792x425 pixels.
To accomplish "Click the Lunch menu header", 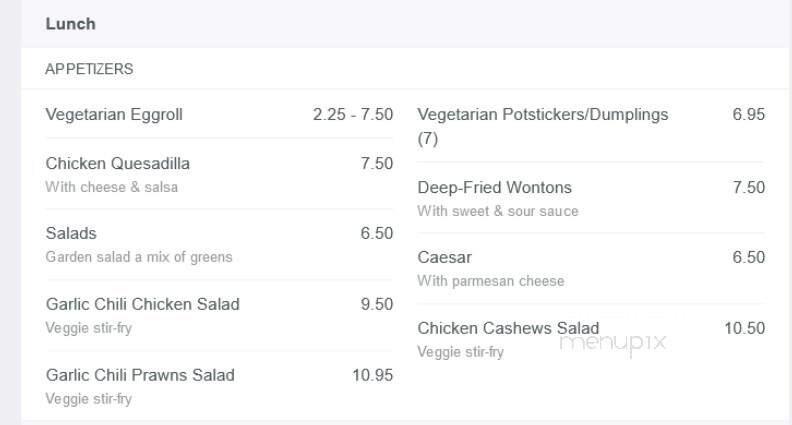I will (70, 24).
